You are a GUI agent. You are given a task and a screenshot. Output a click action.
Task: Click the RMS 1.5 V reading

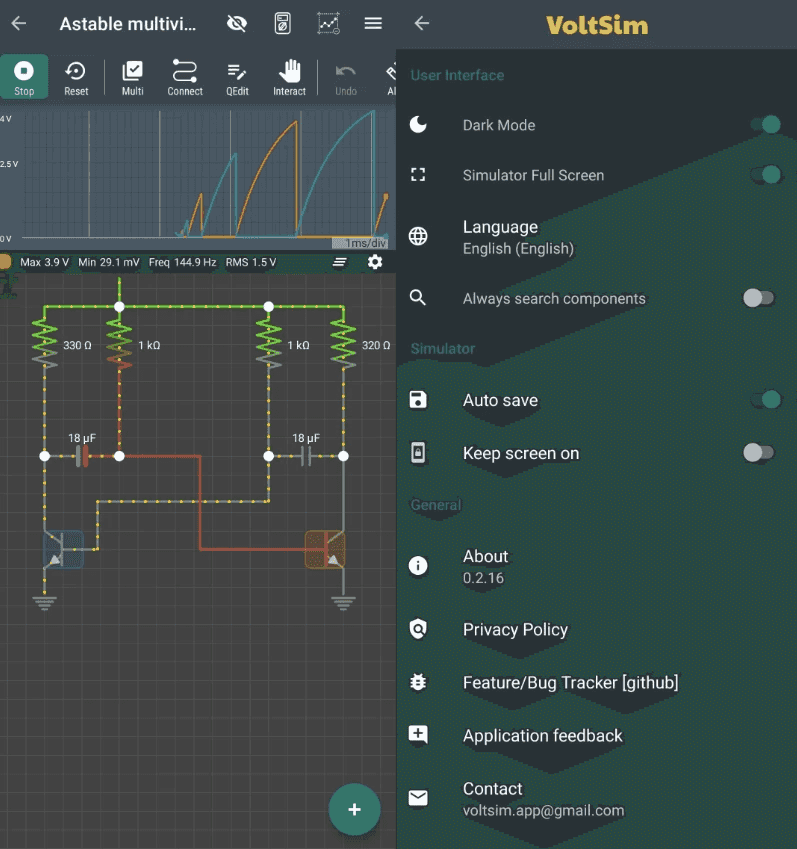[251, 263]
